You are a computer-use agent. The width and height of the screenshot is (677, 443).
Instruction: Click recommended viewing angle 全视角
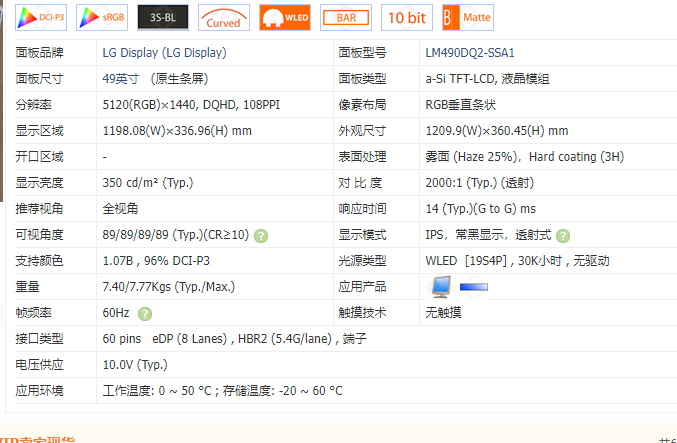click(120, 209)
